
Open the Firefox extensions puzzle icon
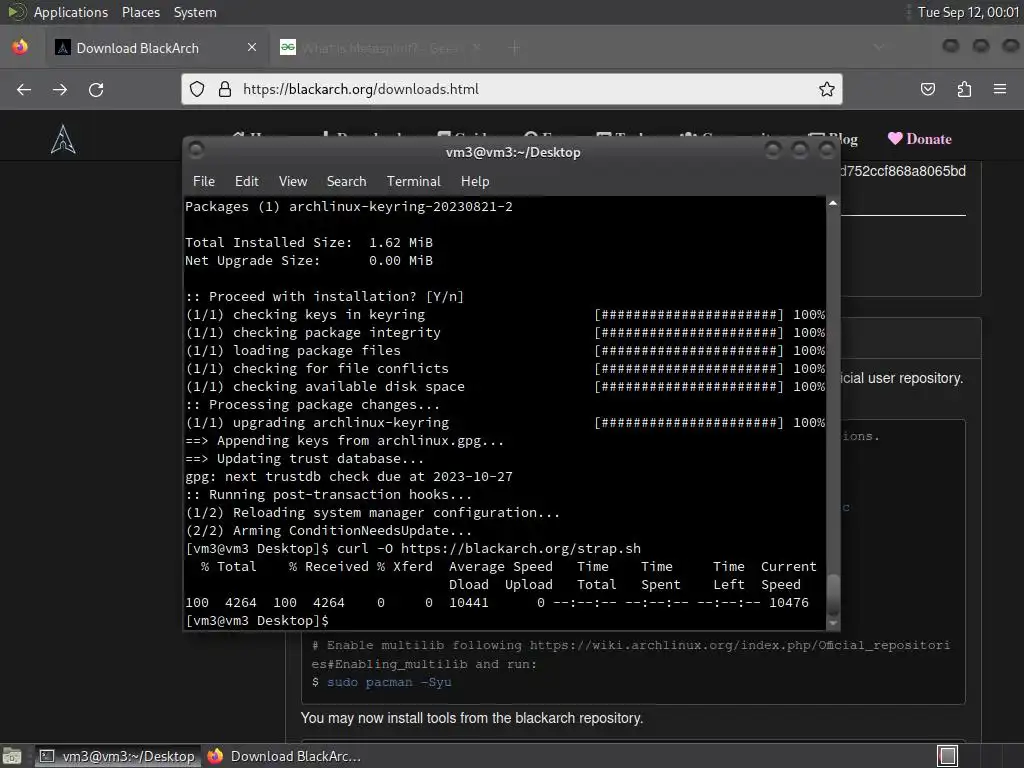964,89
